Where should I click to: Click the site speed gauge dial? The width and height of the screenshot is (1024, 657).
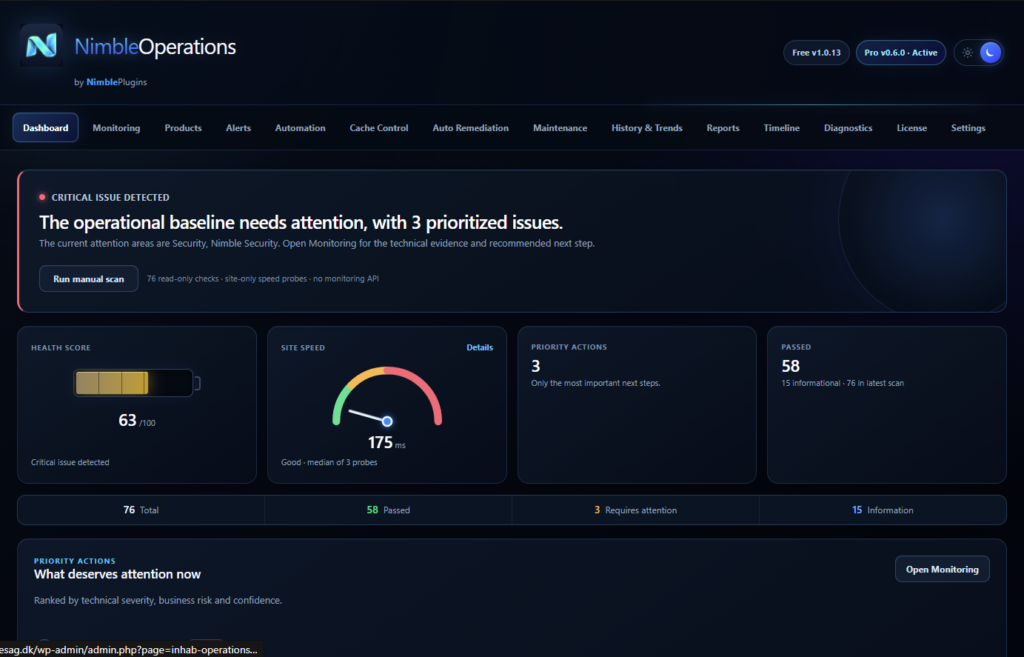pyautogui.click(x=387, y=397)
